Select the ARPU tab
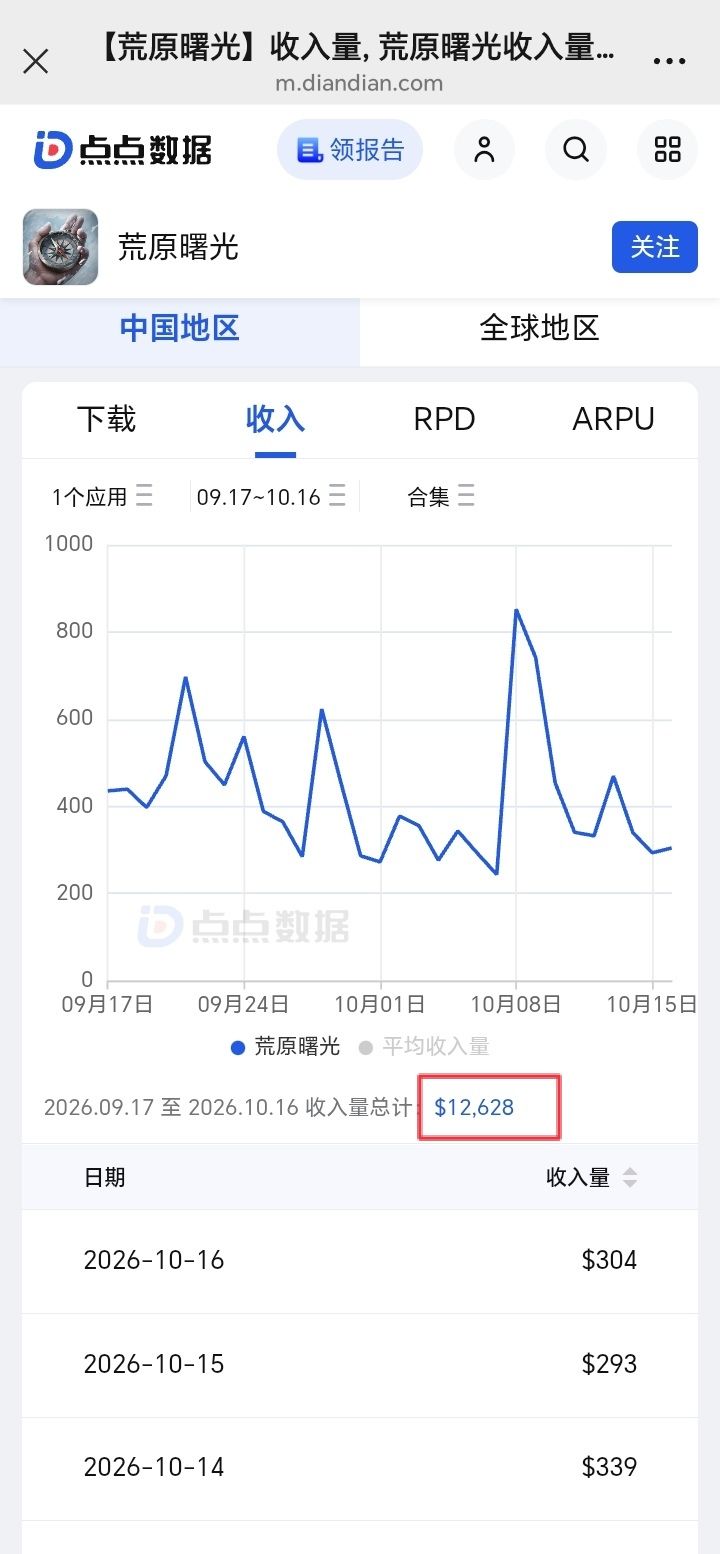The image size is (720, 1554). 613,419
